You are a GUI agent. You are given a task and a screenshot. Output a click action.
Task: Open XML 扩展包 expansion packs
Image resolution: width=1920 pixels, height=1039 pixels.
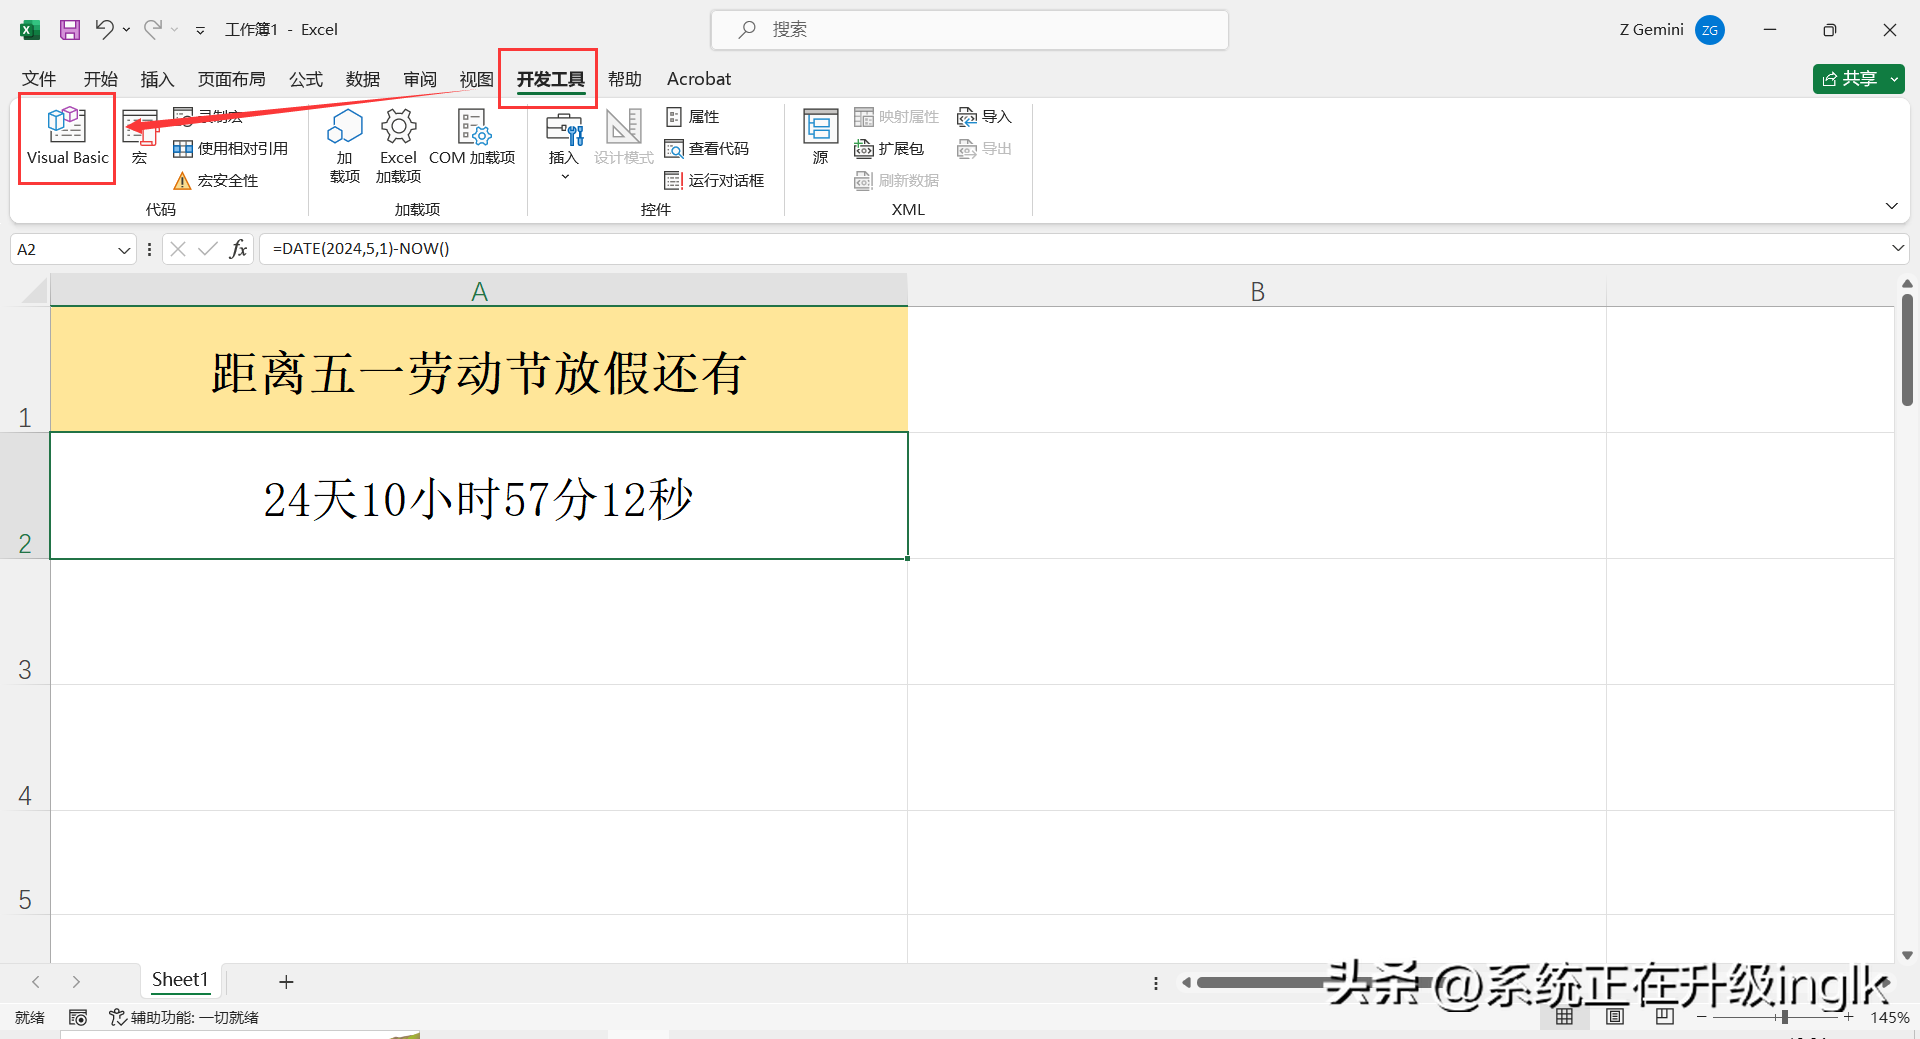tap(889, 149)
